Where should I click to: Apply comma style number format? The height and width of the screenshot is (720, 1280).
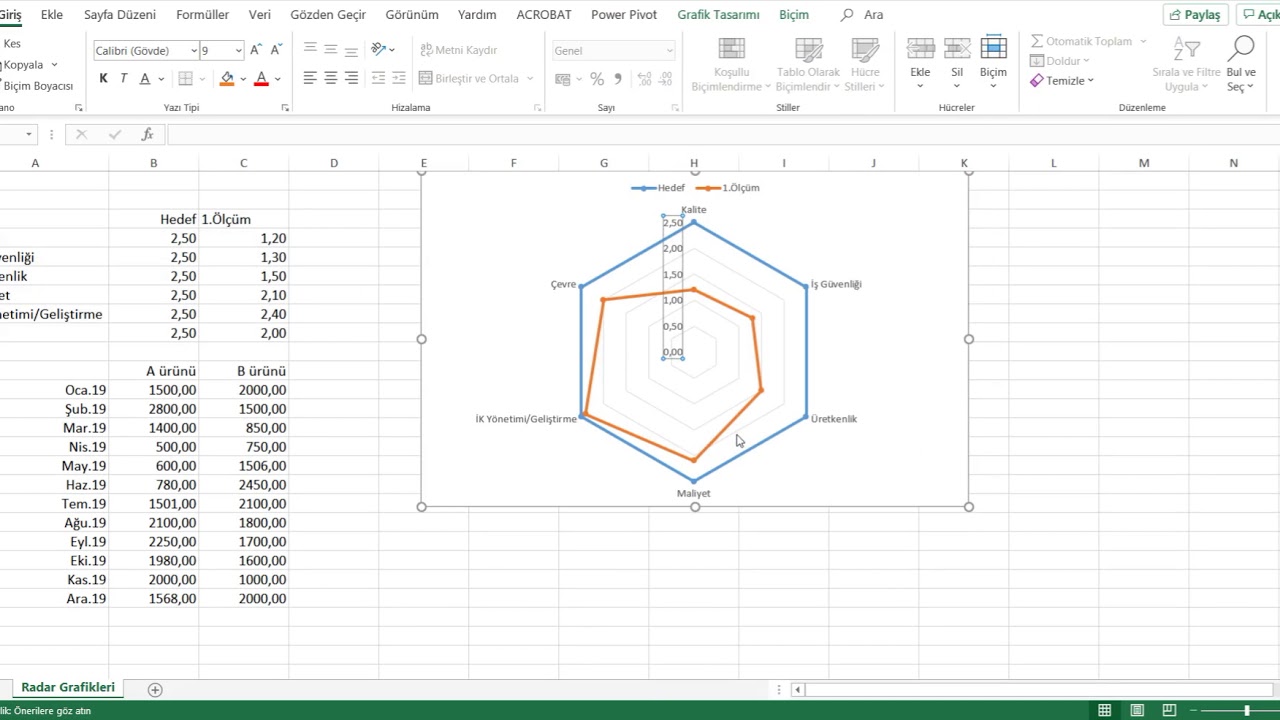(618, 79)
